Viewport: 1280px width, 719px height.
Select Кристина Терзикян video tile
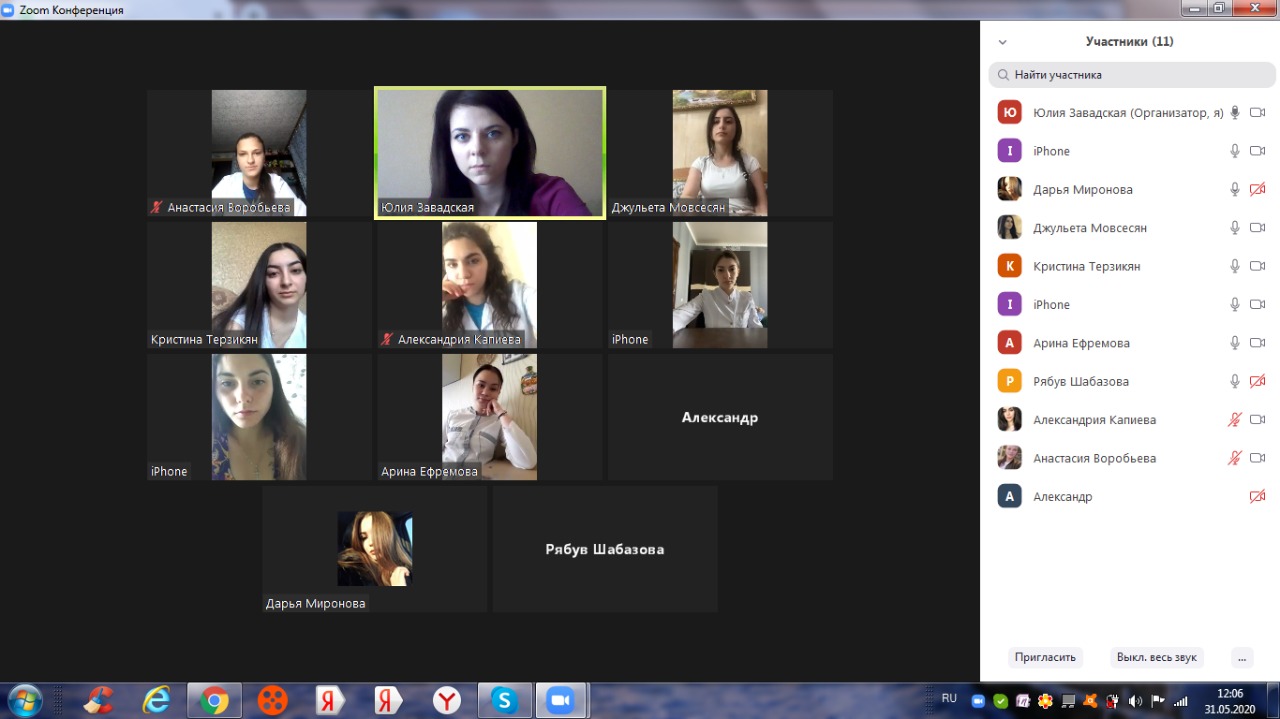click(259, 285)
